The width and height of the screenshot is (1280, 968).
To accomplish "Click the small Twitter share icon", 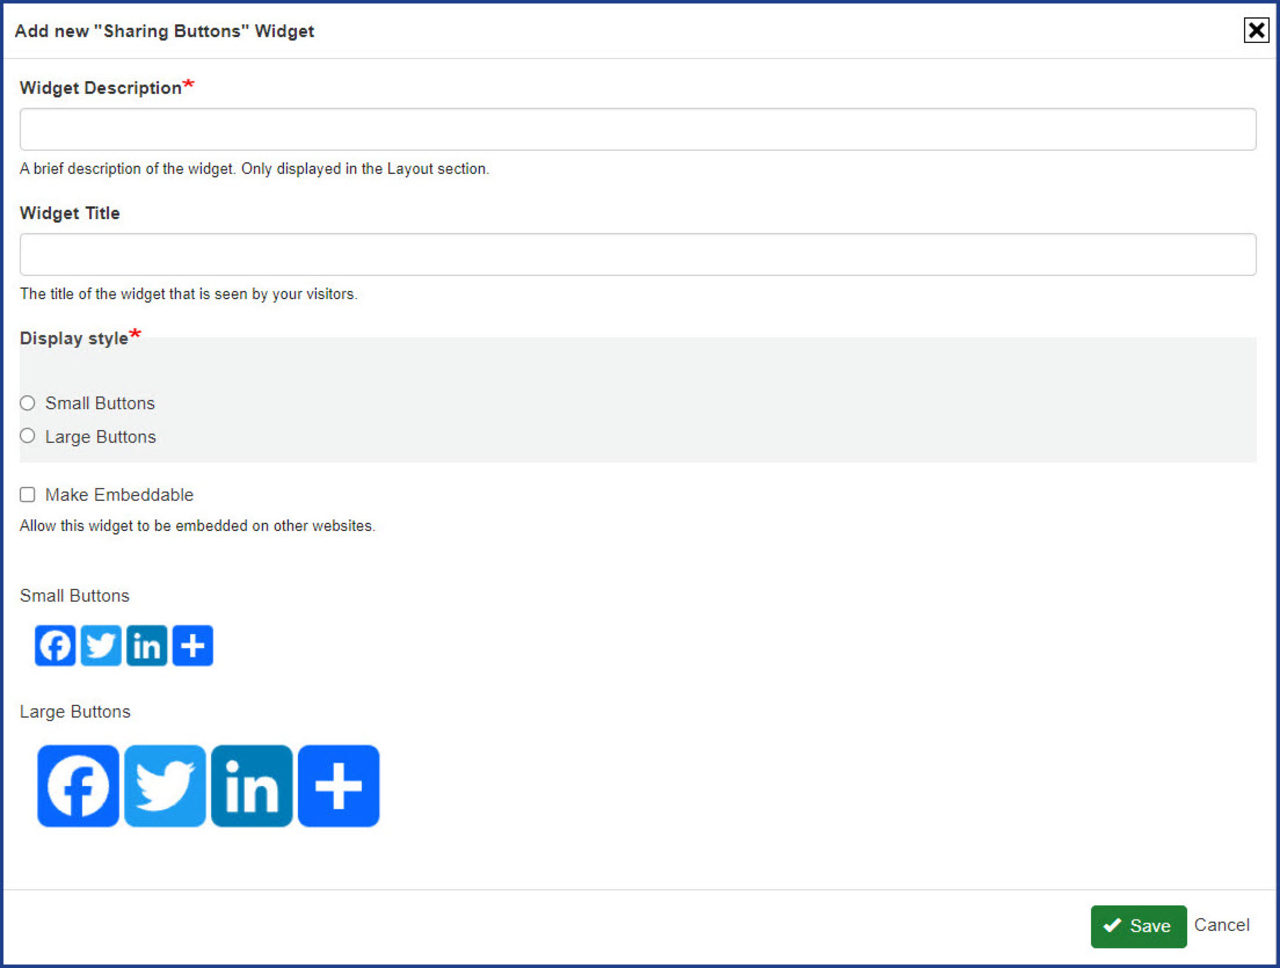I will coord(101,646).
